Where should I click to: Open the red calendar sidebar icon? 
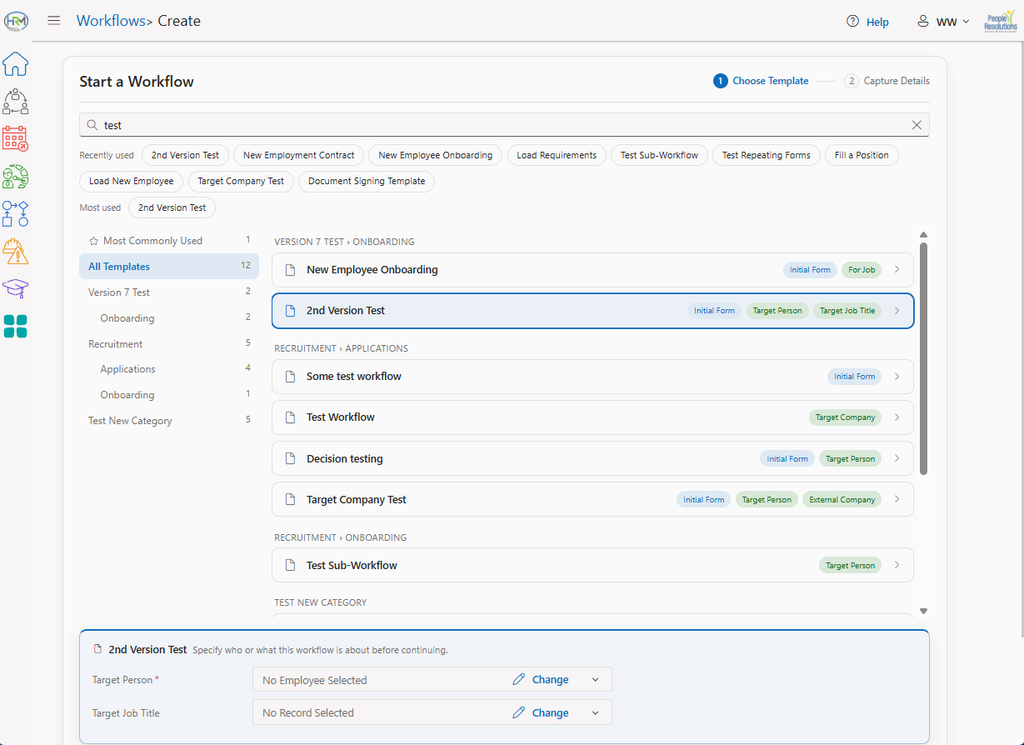15,139
